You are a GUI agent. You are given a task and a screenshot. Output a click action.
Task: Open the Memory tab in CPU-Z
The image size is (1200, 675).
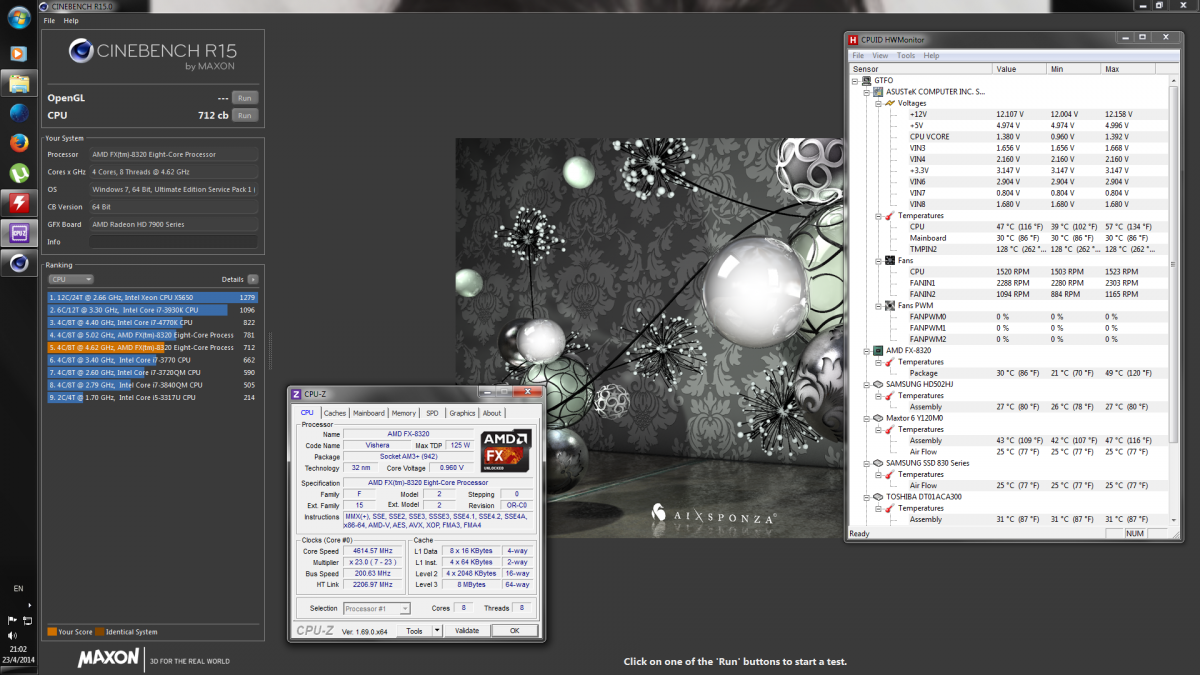pyautogui.click(x=404, y=413)
